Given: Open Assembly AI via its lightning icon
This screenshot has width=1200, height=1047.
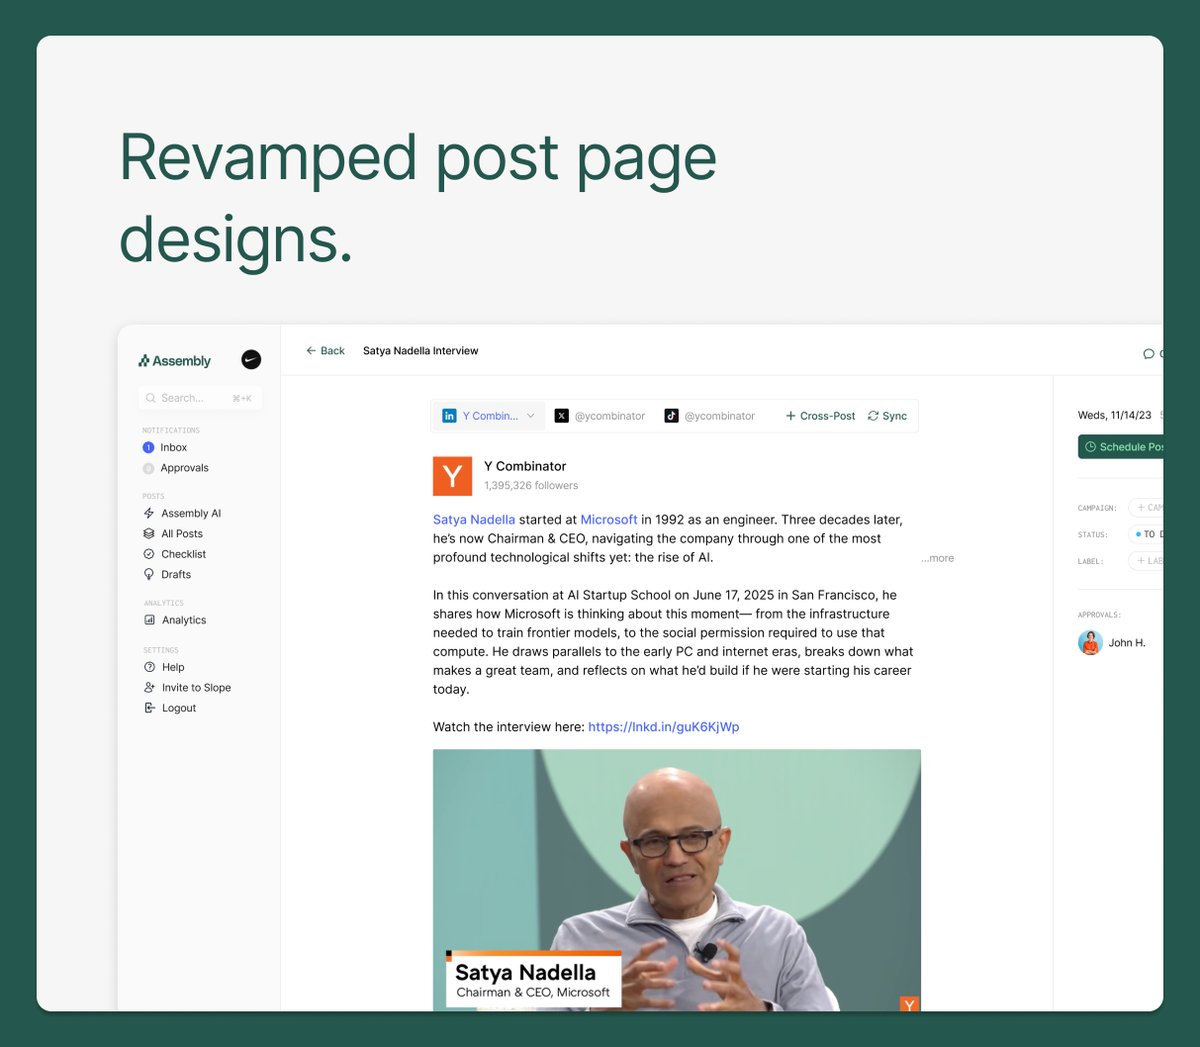Looking at the screenshot, I should point(149,513).
